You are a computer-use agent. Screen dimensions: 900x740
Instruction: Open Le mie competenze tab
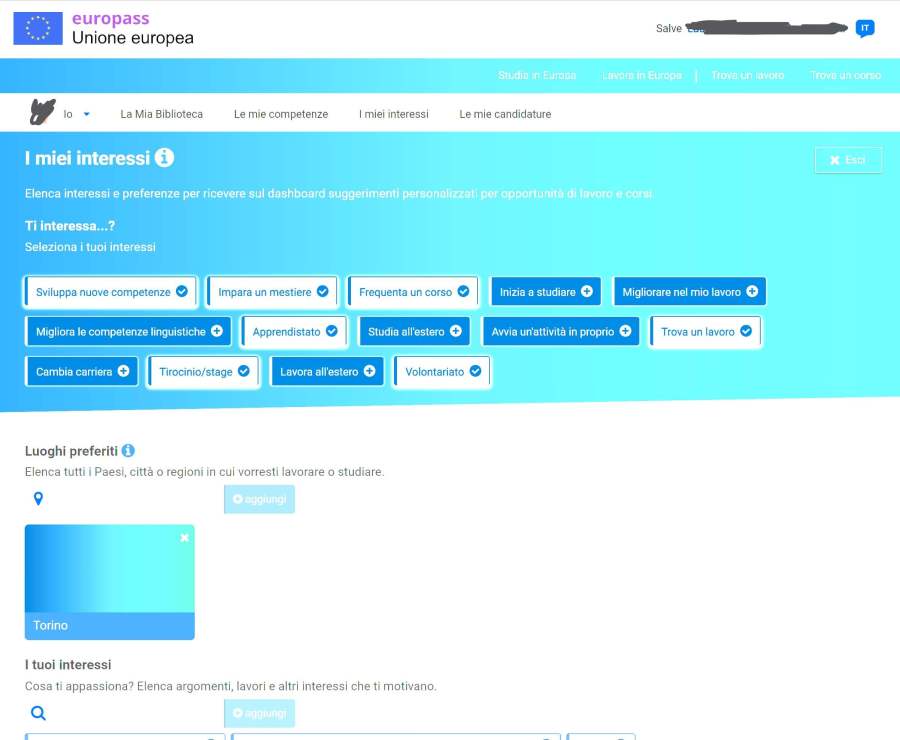click(281, 114)
